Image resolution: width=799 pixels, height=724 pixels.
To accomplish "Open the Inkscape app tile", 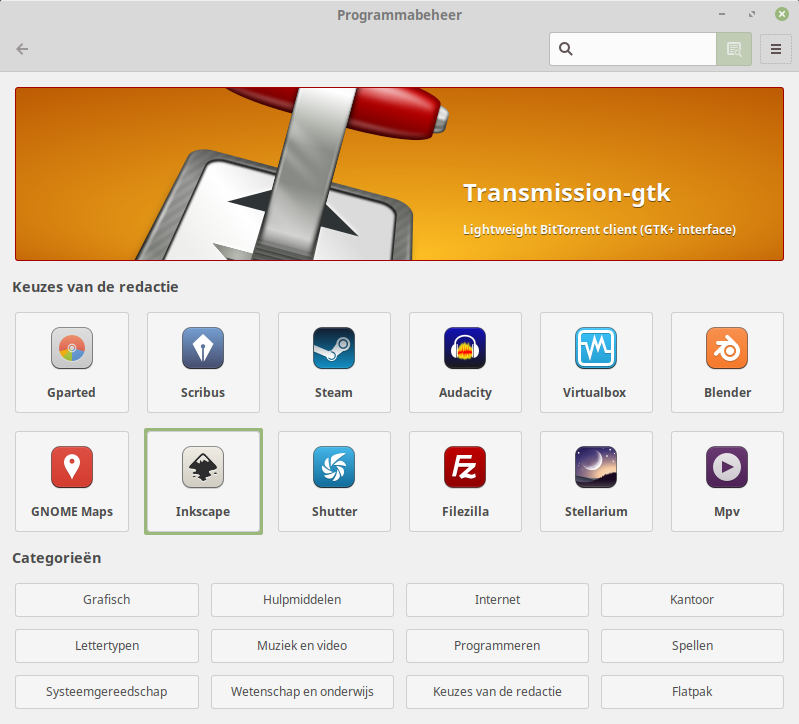I will pos(203,481).
